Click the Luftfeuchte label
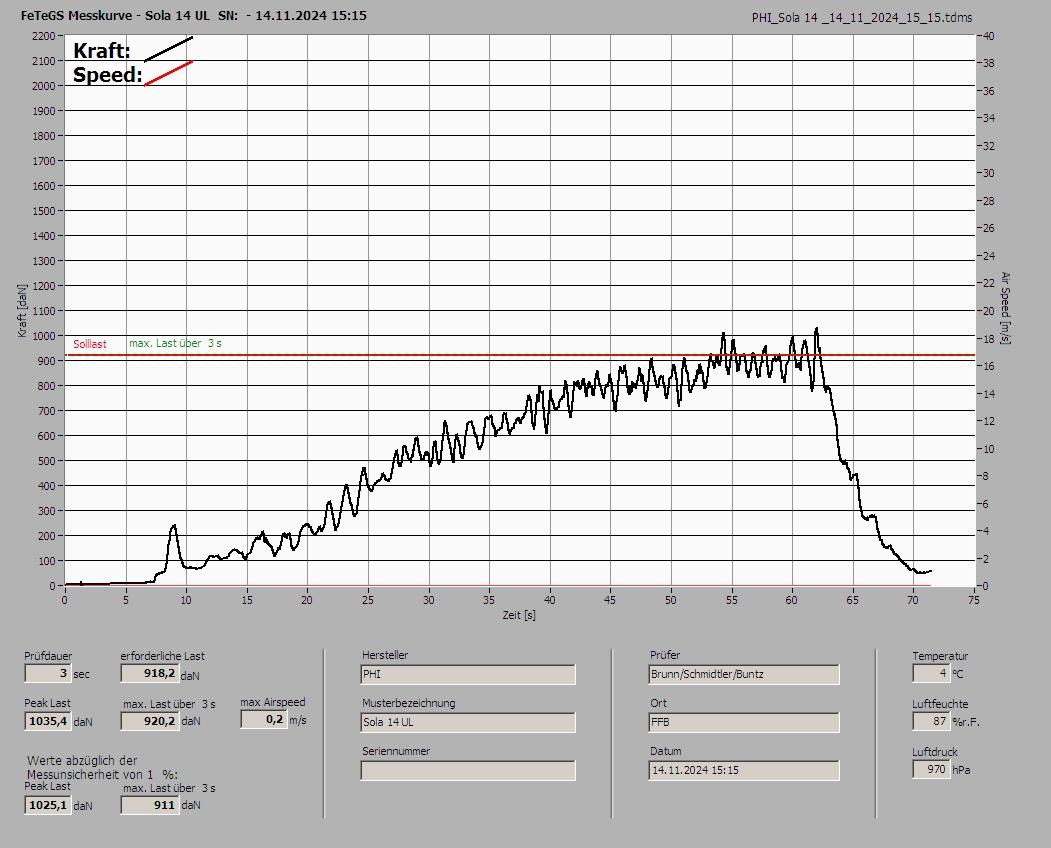 940,704
